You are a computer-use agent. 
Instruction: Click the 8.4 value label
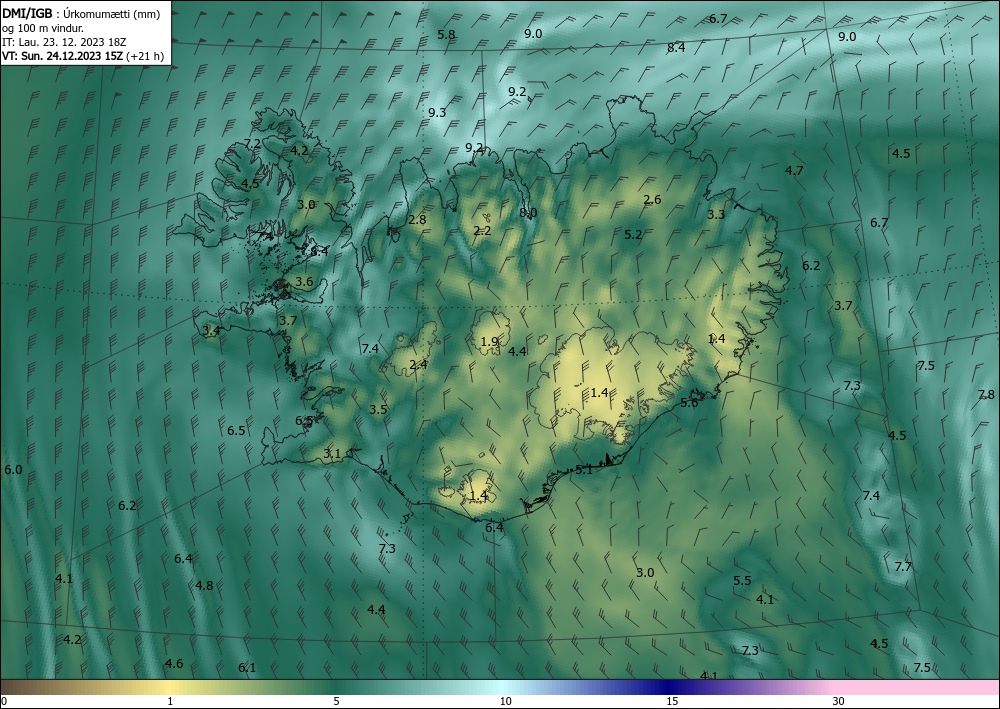(x=676, y=47)
